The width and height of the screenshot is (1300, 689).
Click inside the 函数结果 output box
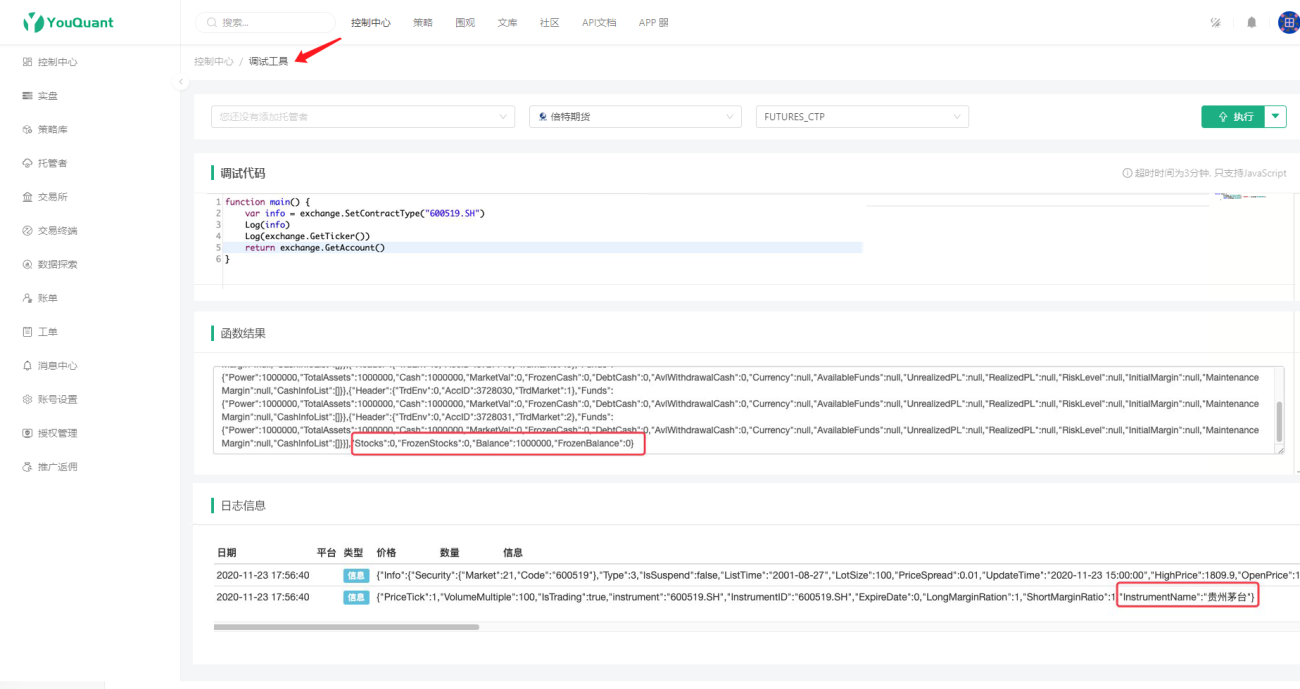743,410
